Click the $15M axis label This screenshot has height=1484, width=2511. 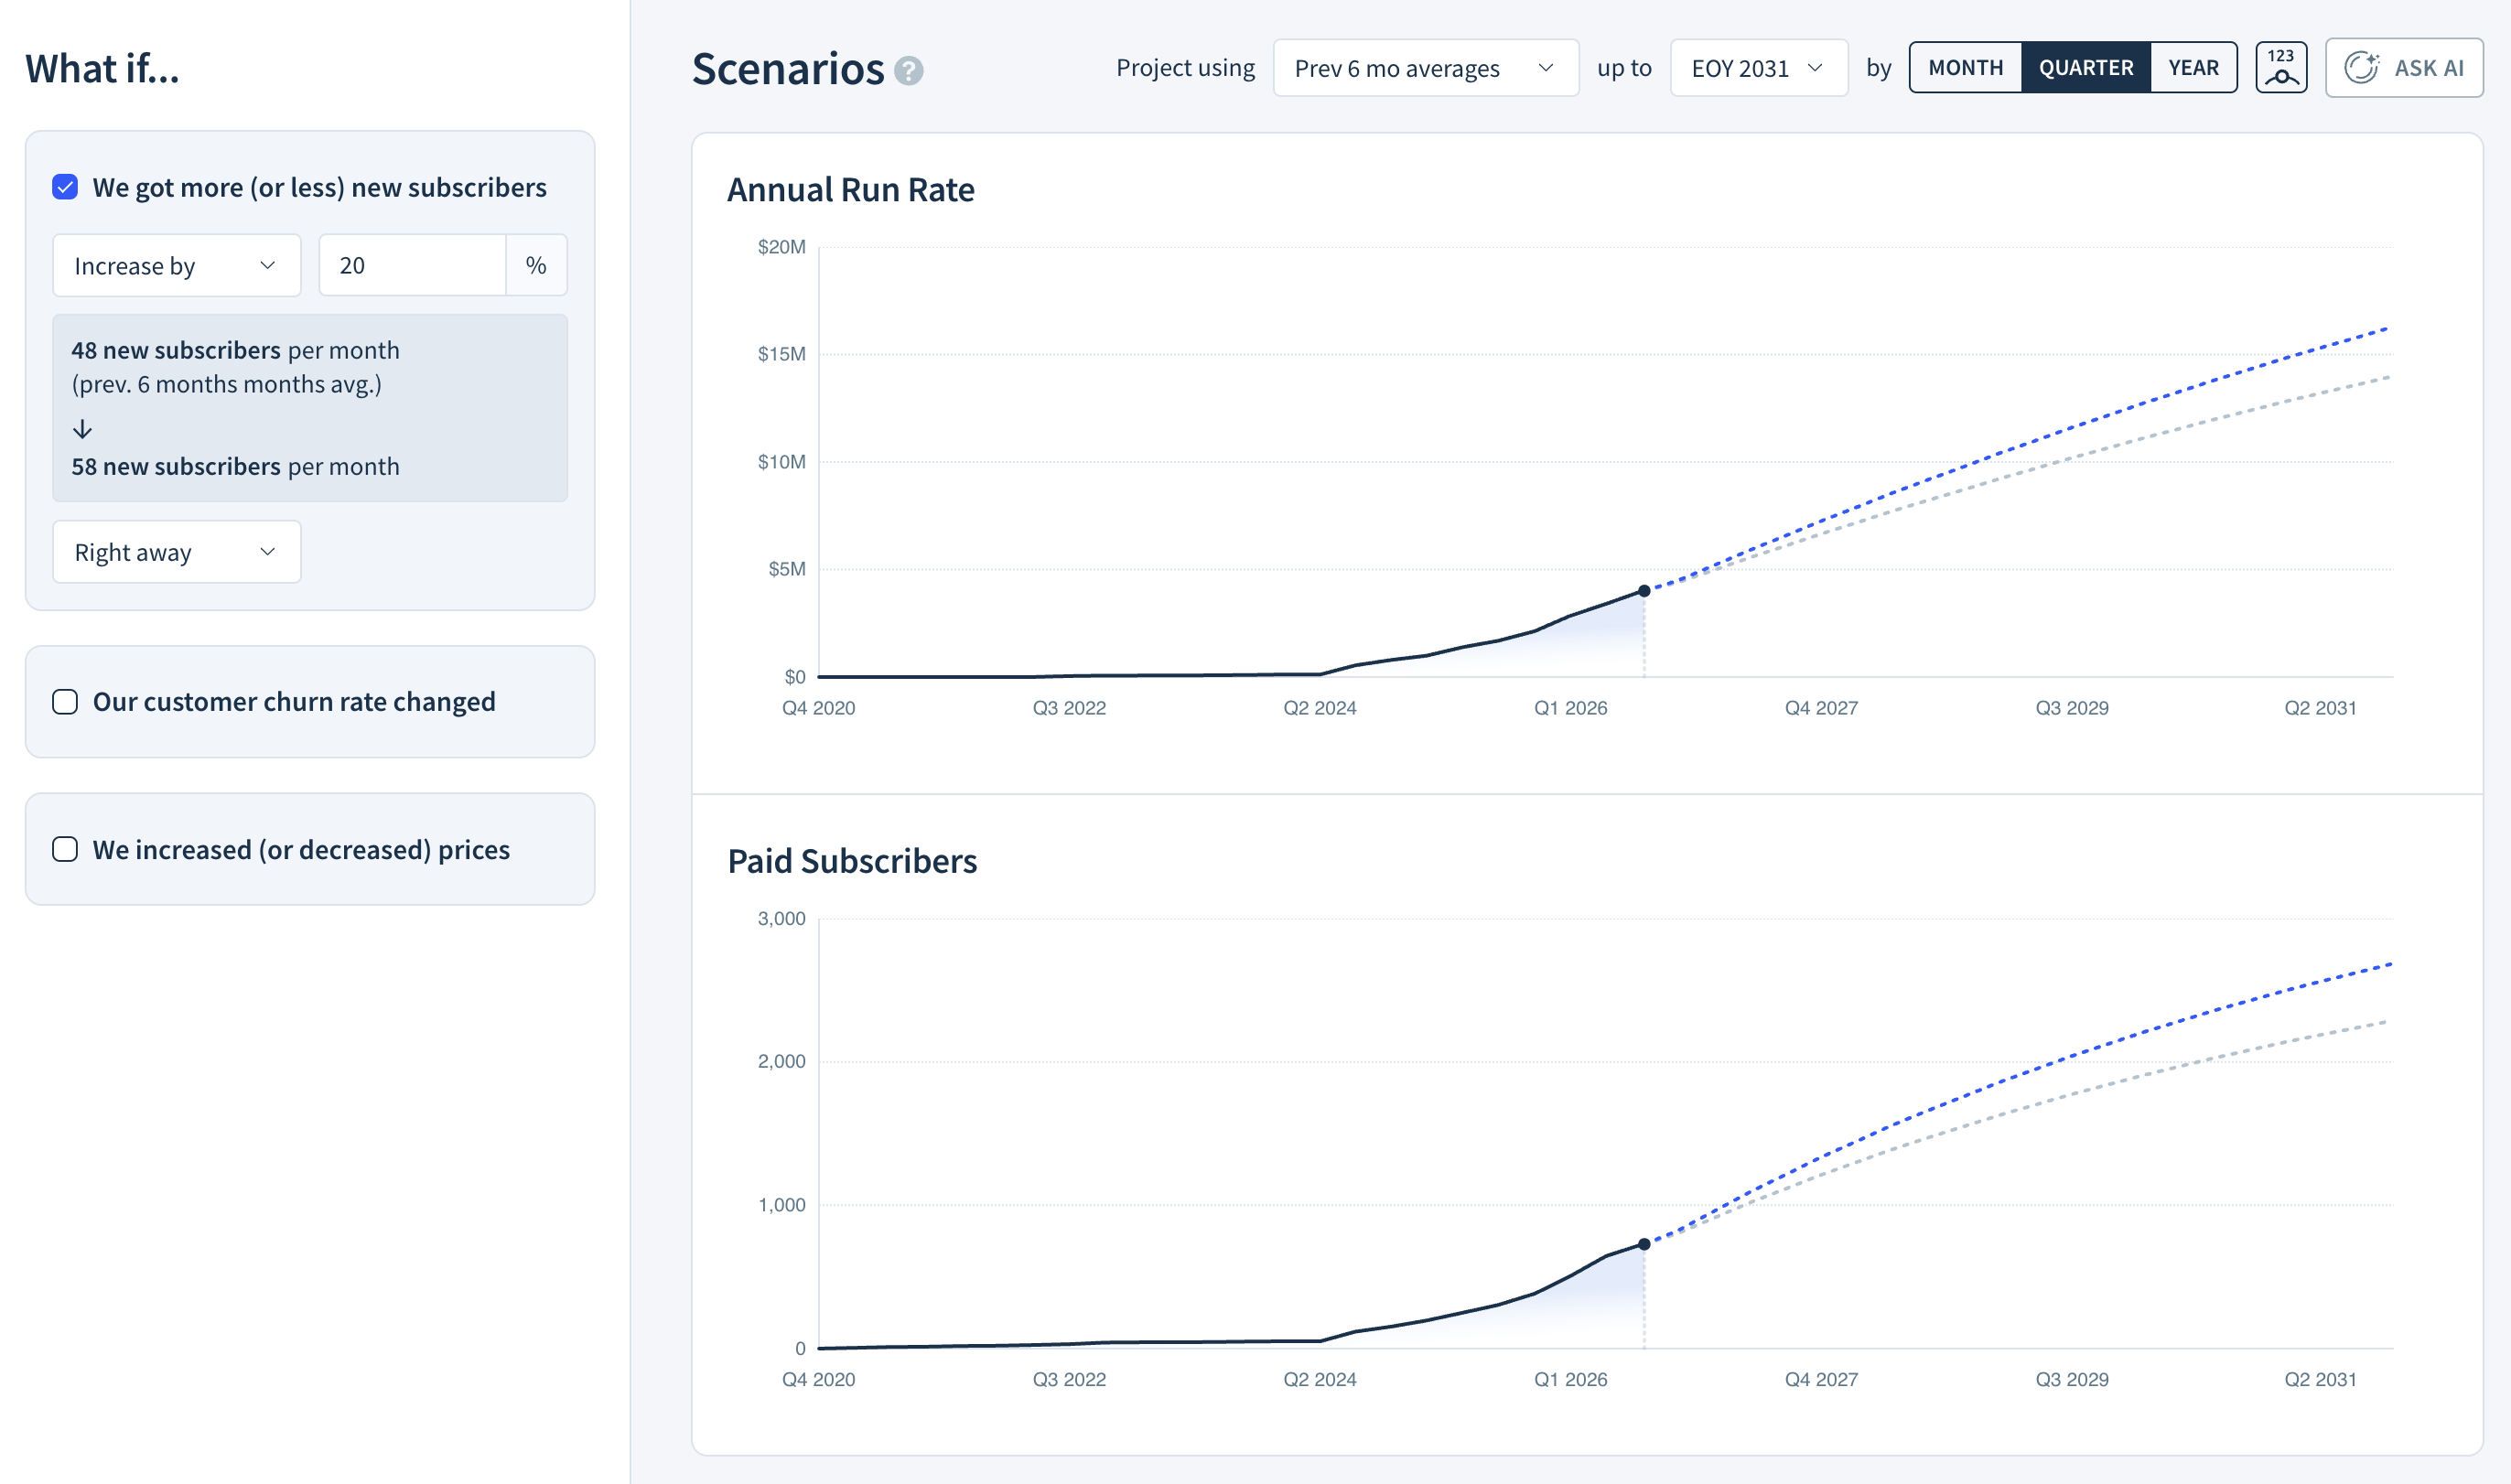coord(782,354)
